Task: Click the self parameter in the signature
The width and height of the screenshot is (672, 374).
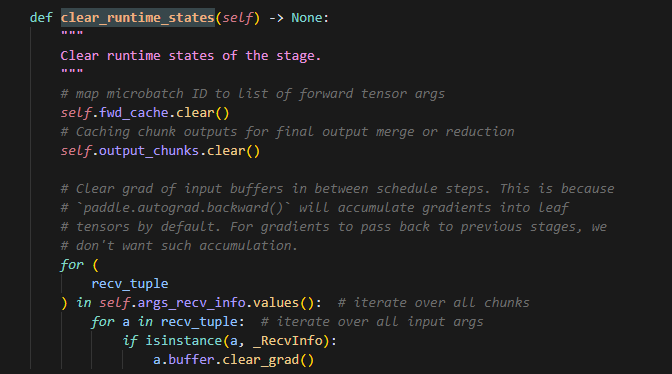Action: [238, 18]
